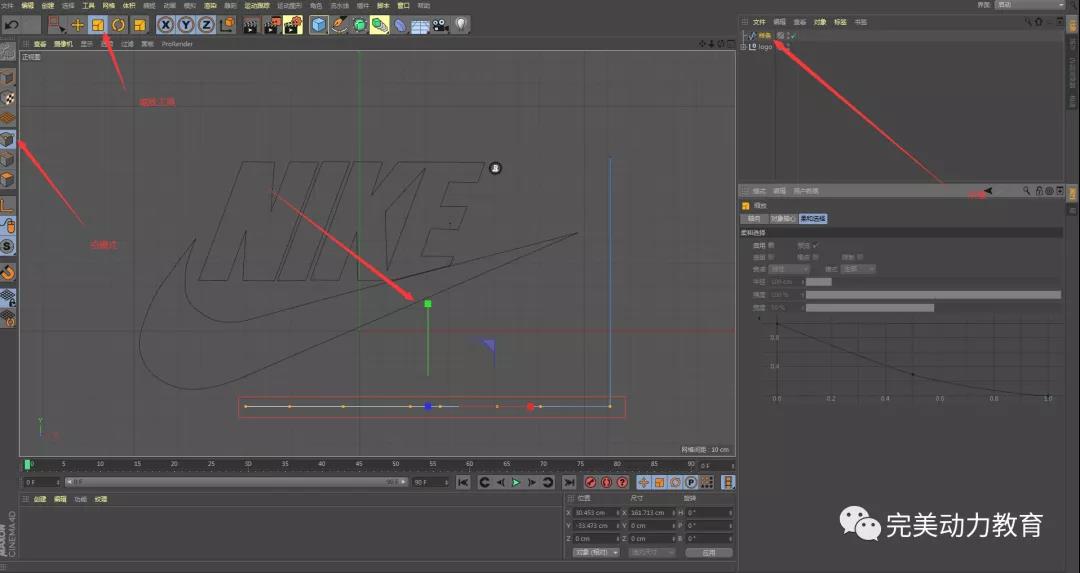Click the 应用 apply button in coordinates
The height and width of the screenshot is (573, 1080).
pyautogui.click(x=709, y=552)
